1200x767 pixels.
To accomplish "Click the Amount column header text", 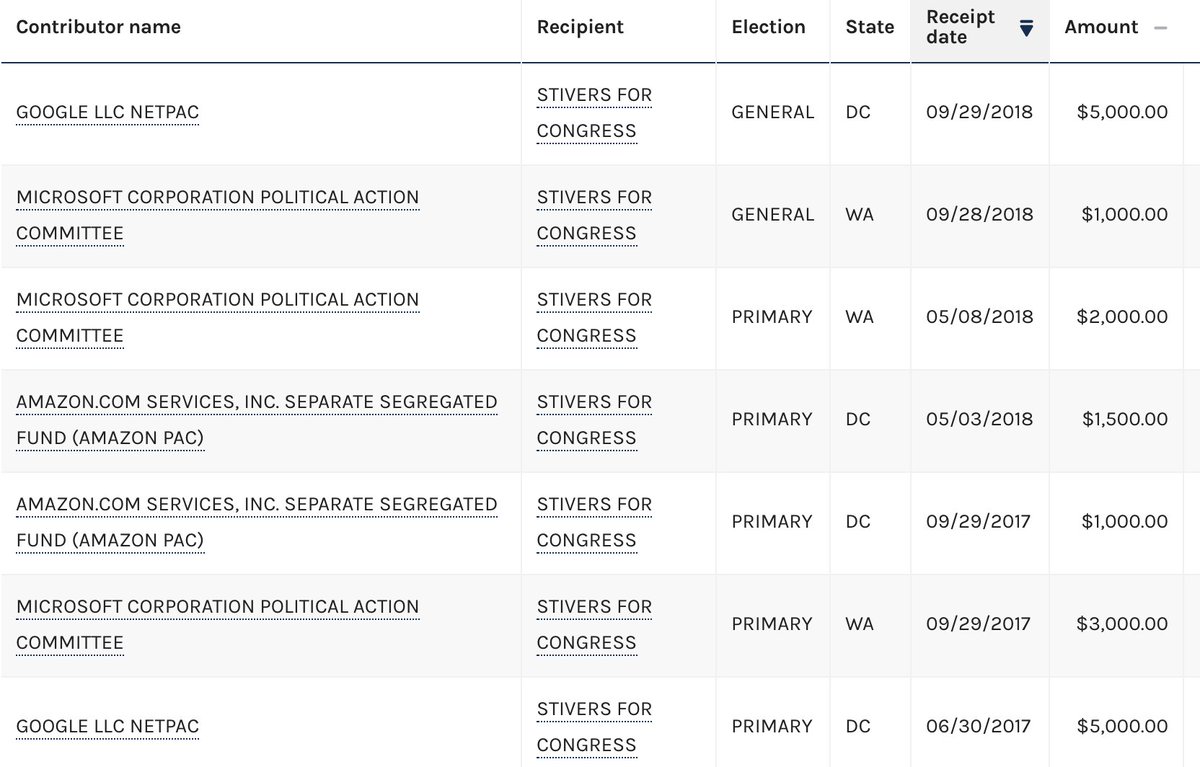I will (x=1101, y=27).
